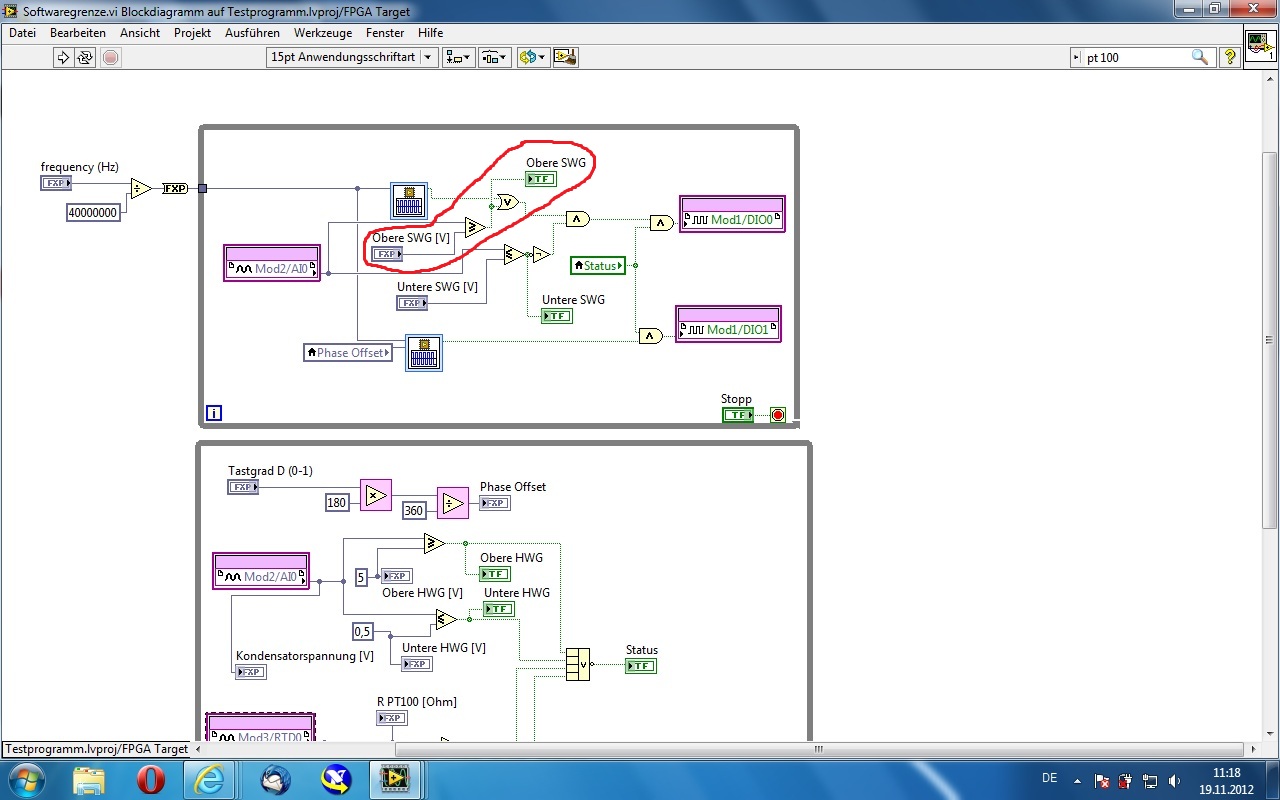Abort execution with the red stop button
Viewport: 1280px width, 800px height.
(111, 57)
